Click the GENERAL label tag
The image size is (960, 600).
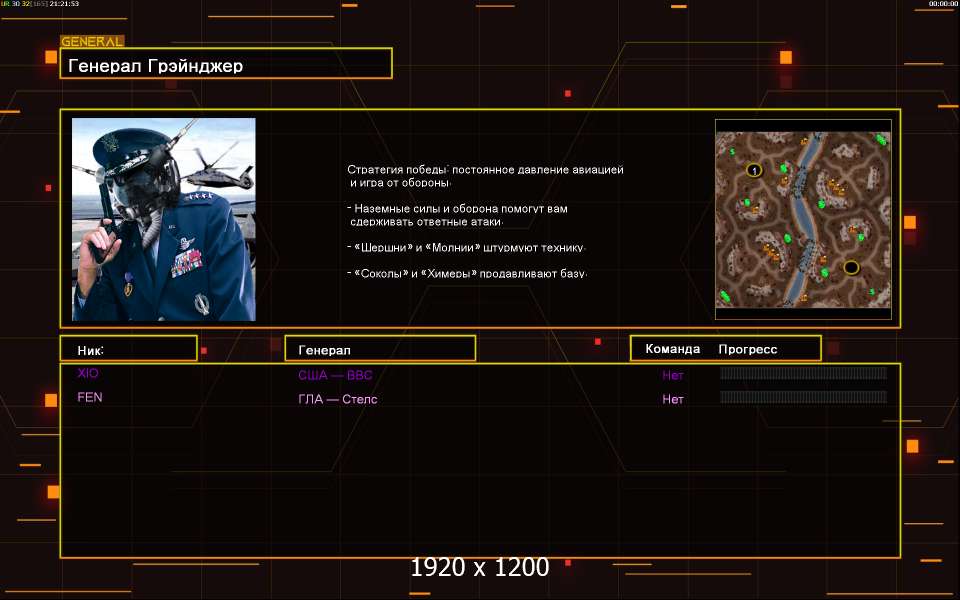[92, 42]
